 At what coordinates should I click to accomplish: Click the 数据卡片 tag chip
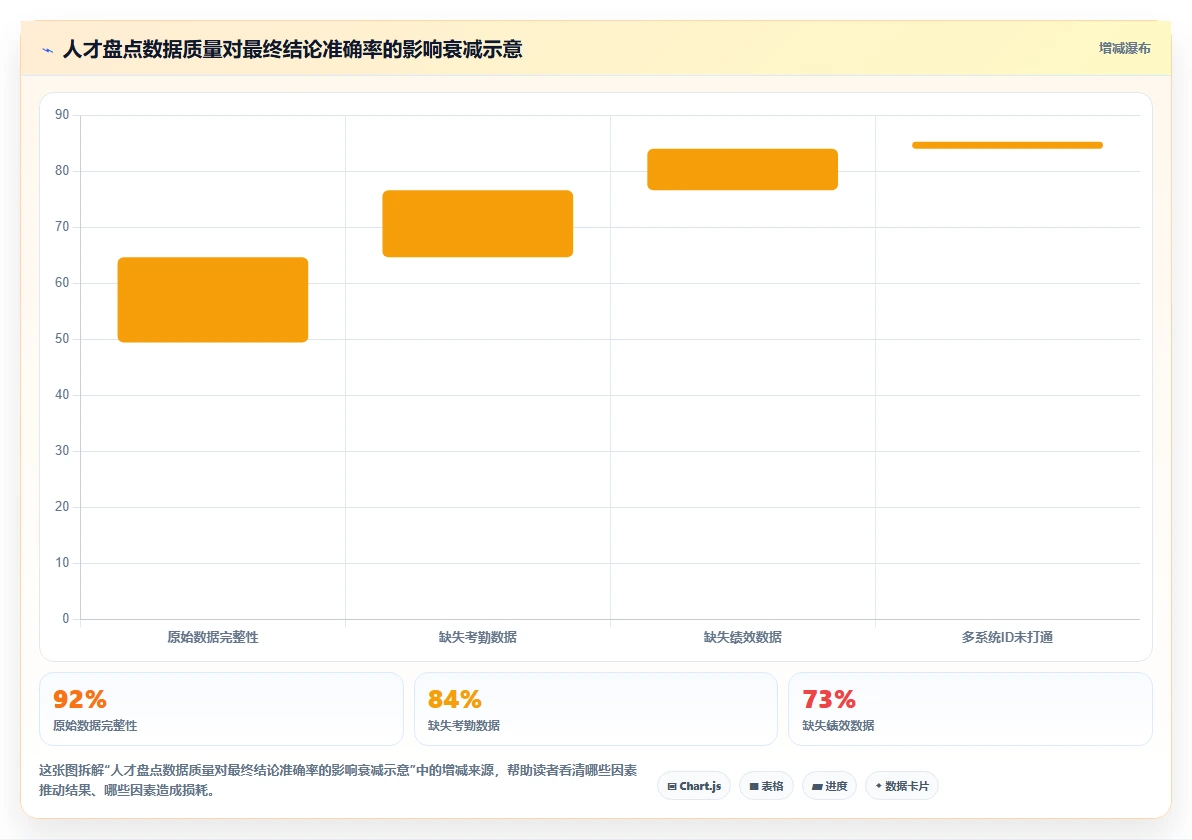[902, 786]
